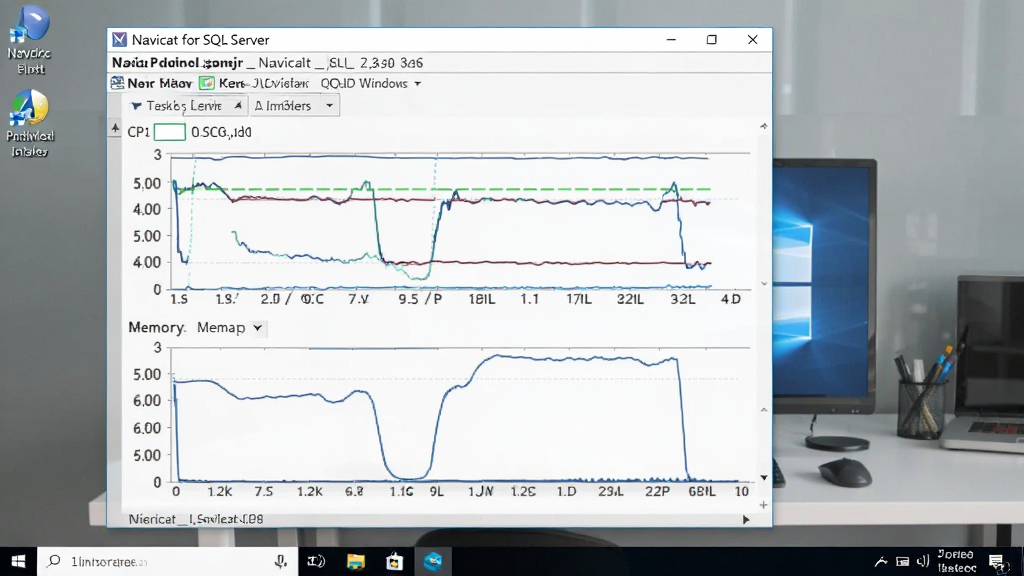Click the Memory label

tap(157, 328)
